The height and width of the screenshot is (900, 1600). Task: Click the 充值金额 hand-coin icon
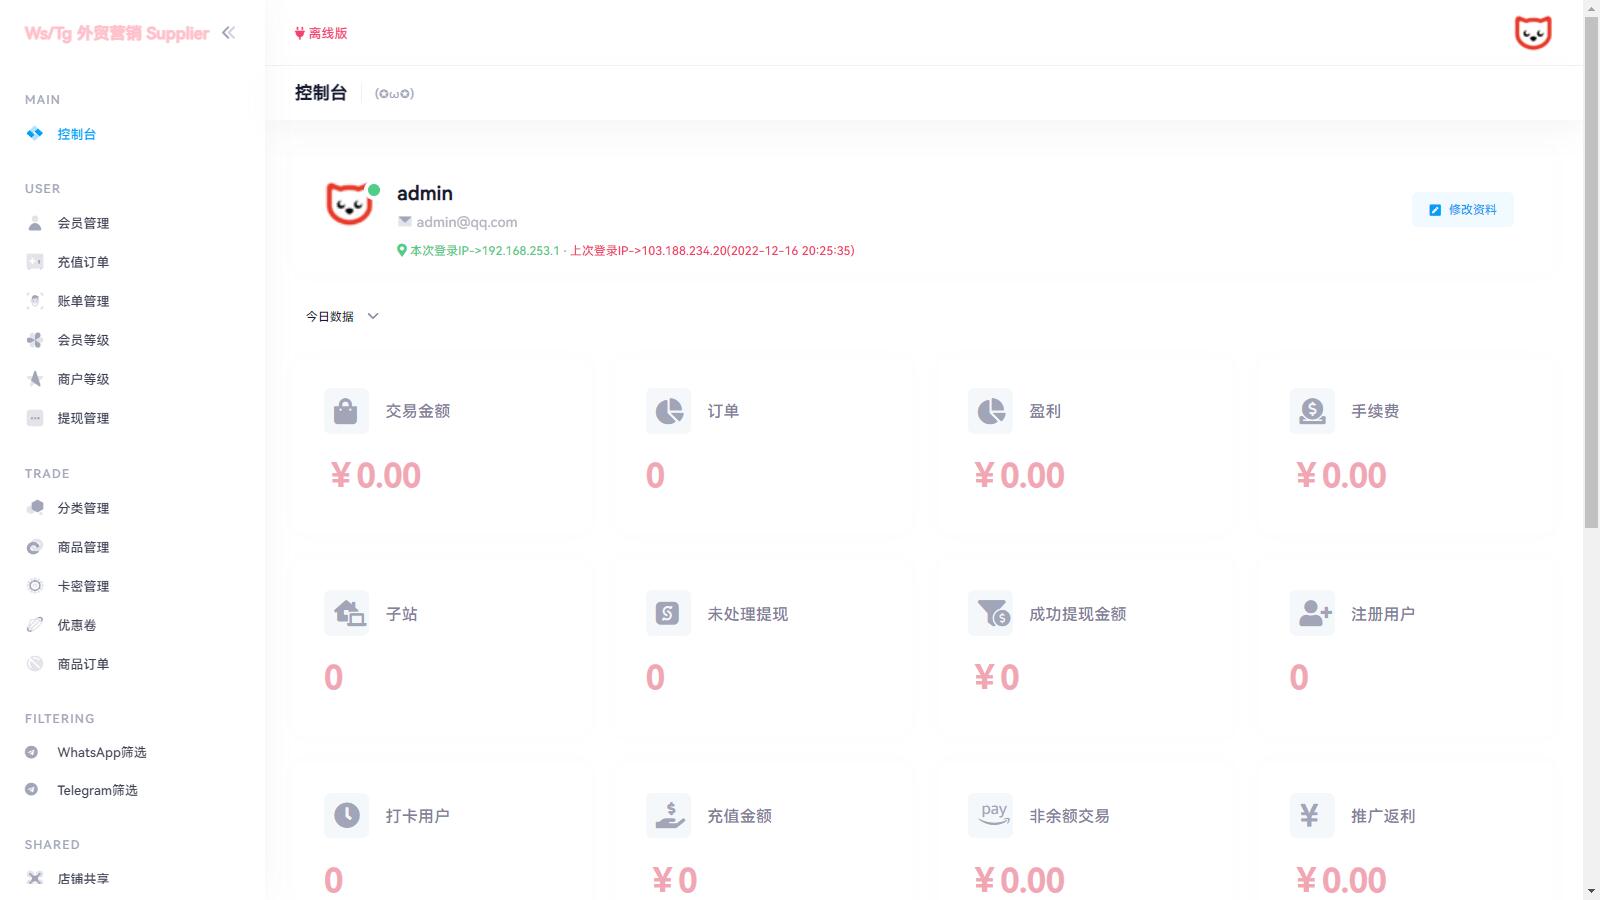(x=668, y=815)
